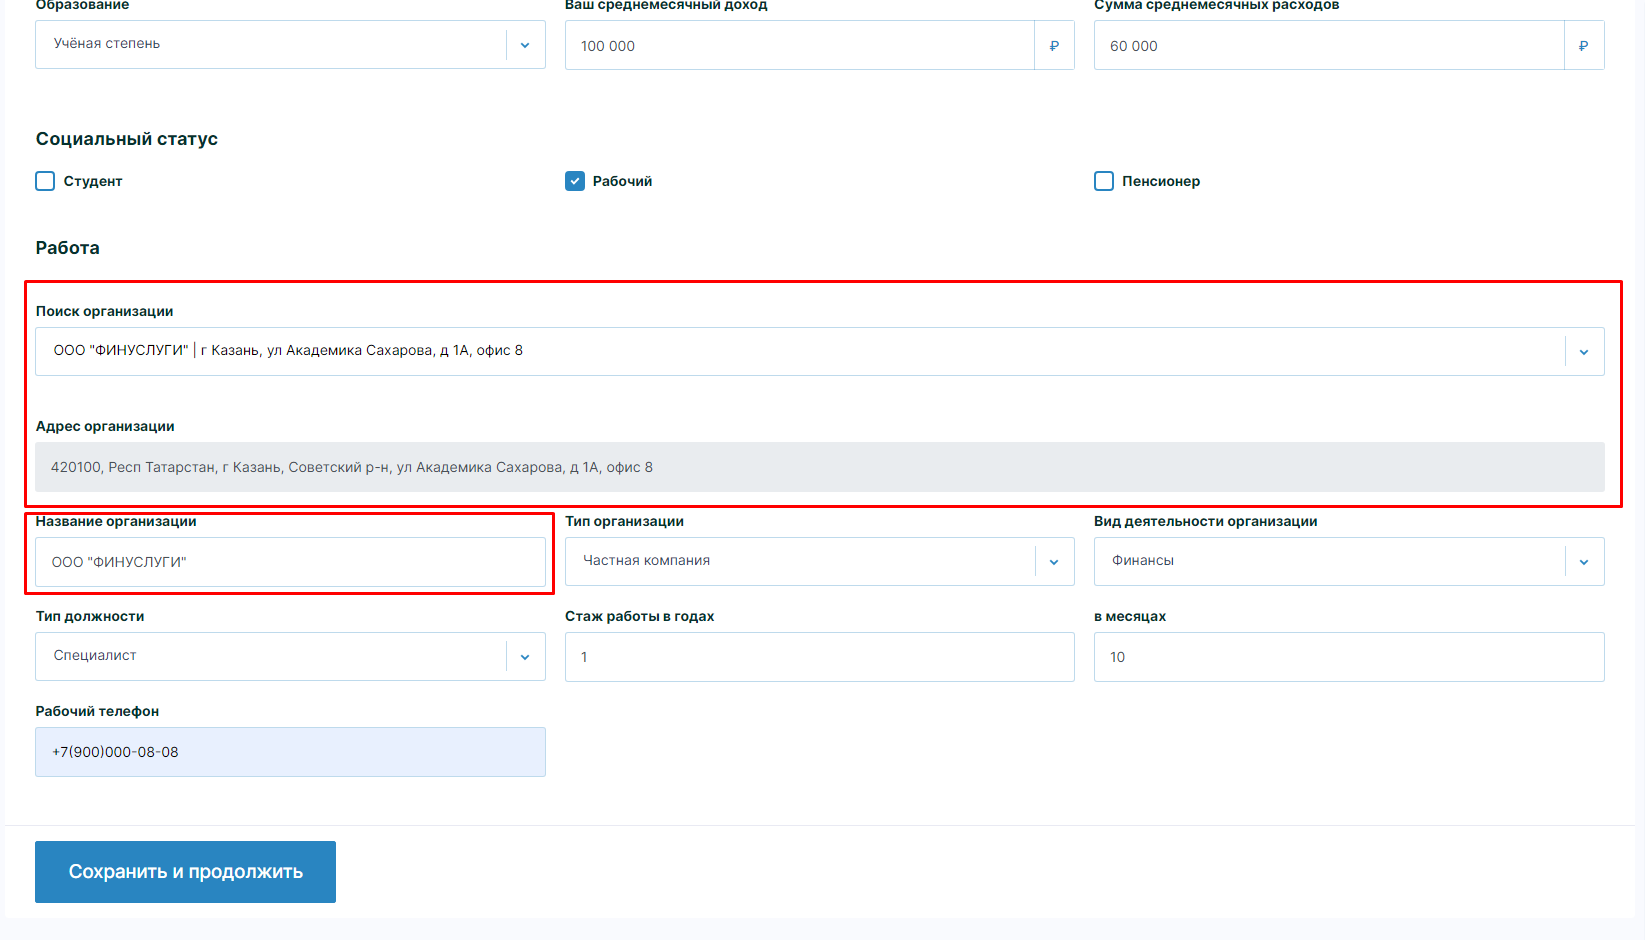This screenshot has width=1645, height=940.
Task: Uncheck the Рабочий checkbox
Action: tap(575, 181)
